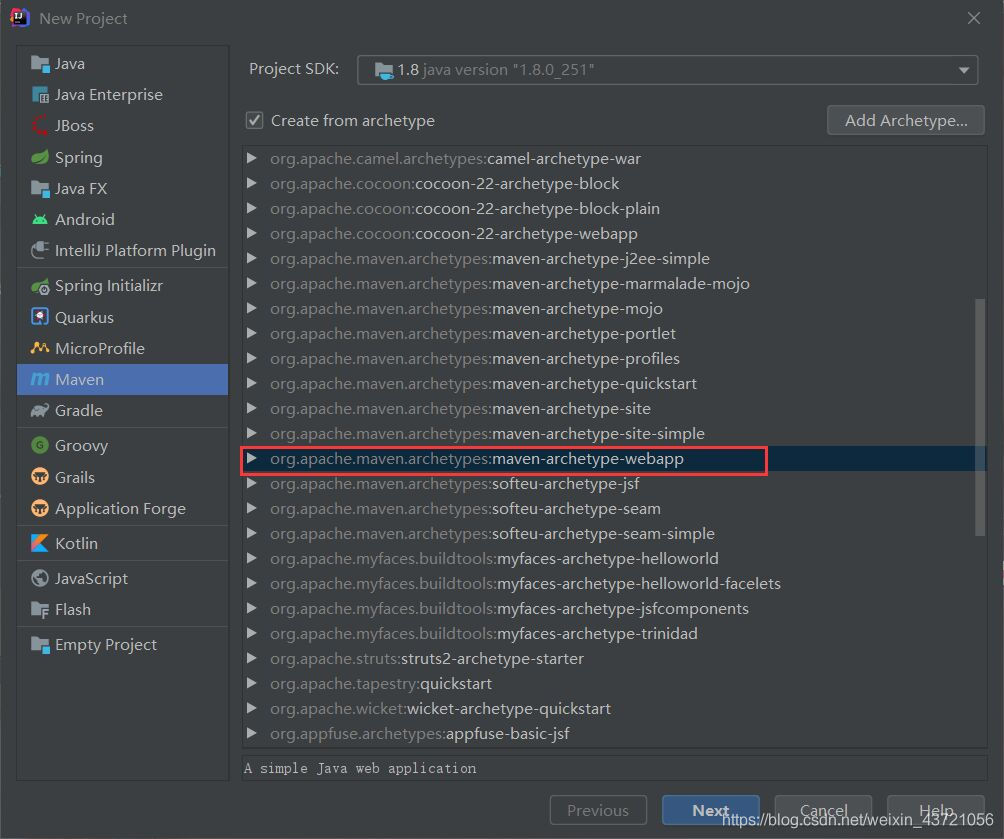Pick the Quarkus icon
This screenshot has height=839, width=1004.
[x=40, y=317]
